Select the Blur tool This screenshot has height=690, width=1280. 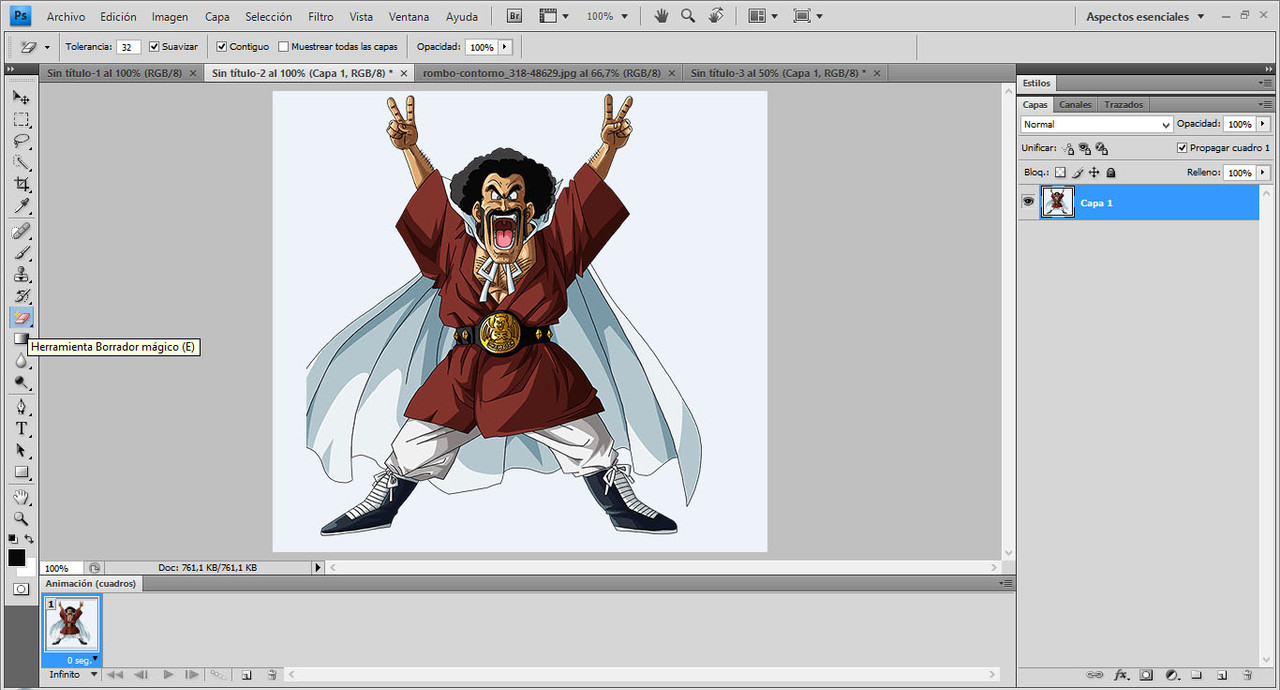tap(21, 361)
